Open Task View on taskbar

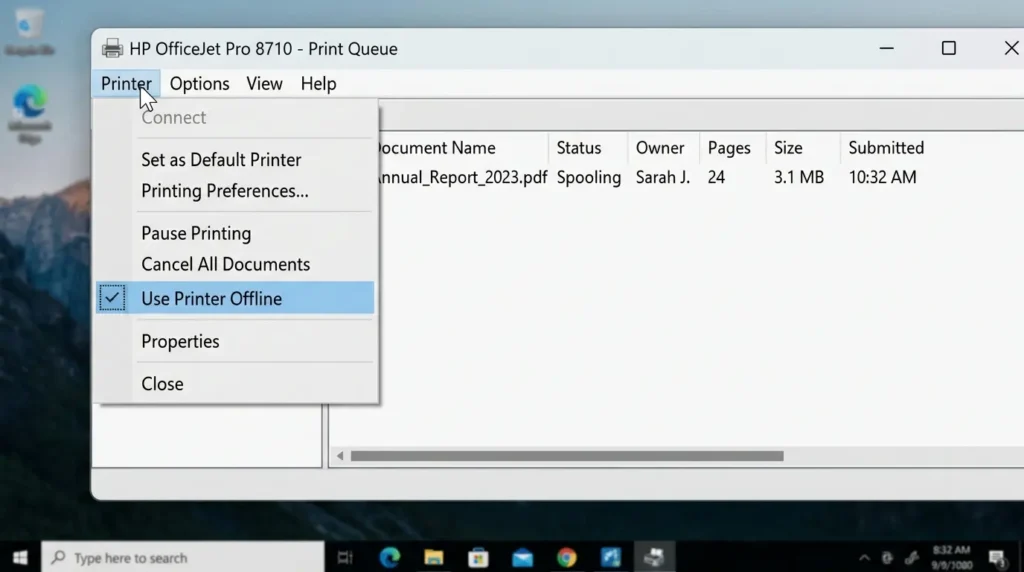click(x=345, y=557)
